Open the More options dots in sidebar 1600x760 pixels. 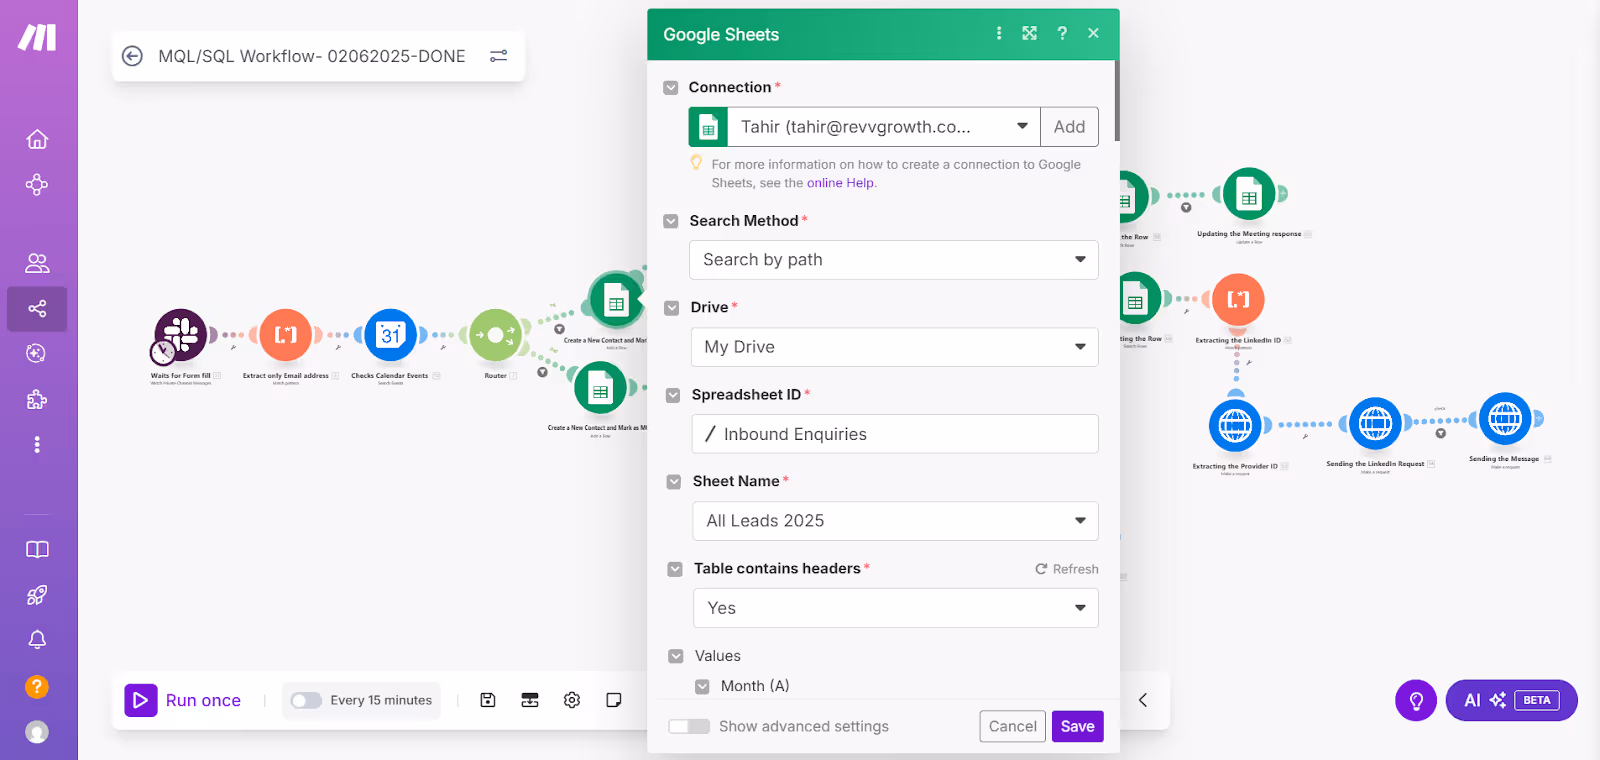tap(37, 444)
